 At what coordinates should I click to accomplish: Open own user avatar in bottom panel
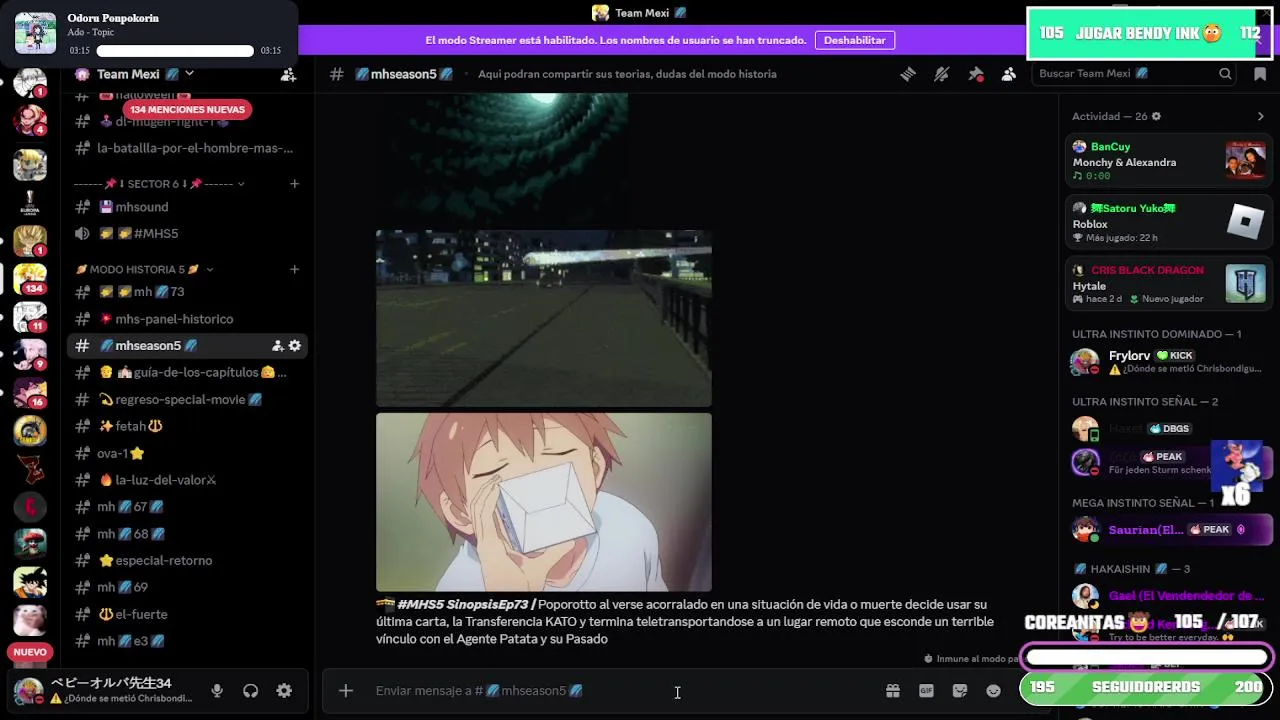point(29,691)
